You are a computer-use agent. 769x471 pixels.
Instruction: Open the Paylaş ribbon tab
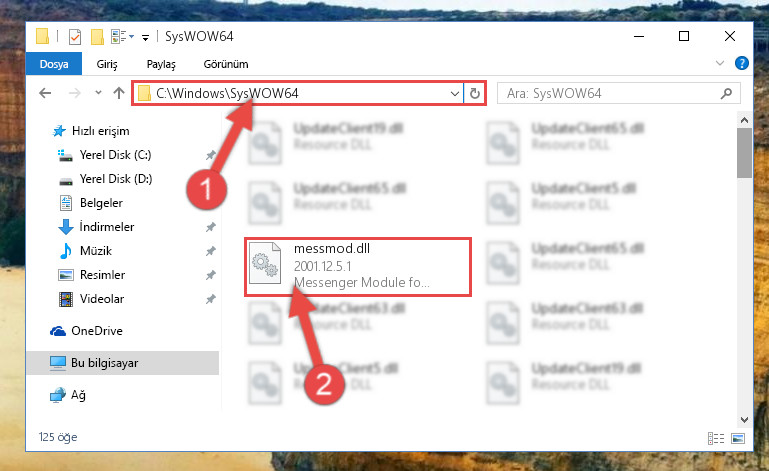tap(161, 64)
